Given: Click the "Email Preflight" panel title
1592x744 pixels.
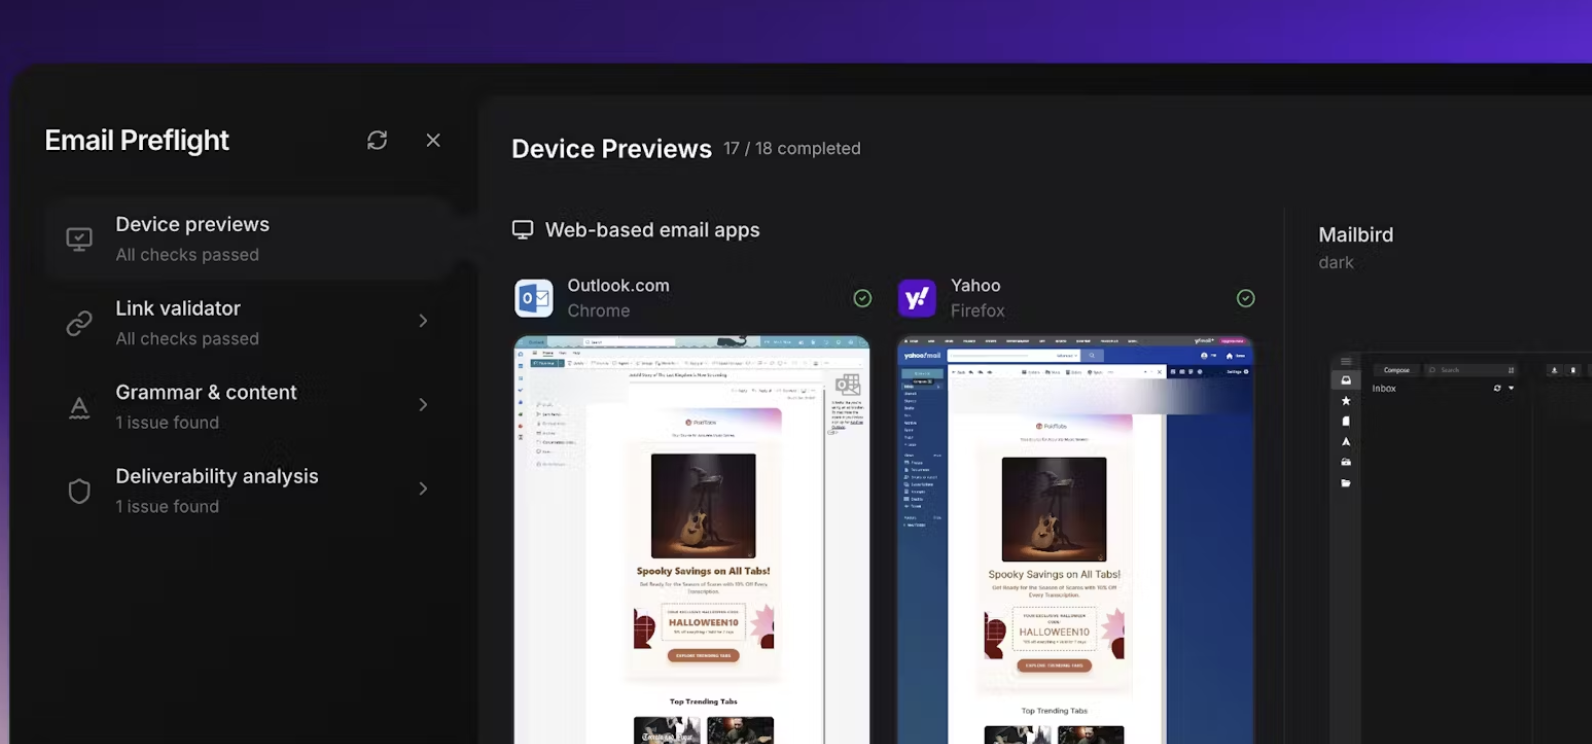Looking at the screenshot, I should 137,140.
